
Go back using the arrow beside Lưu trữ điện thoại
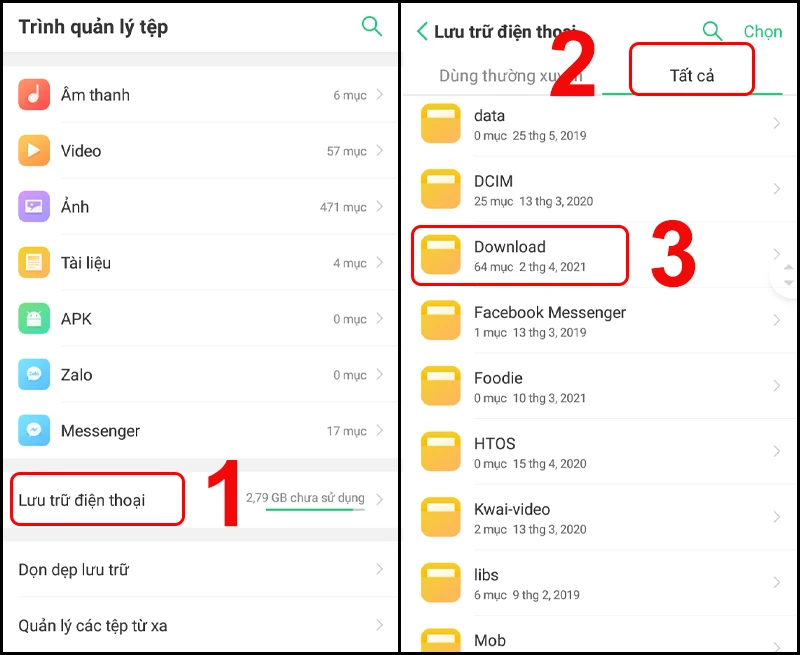422,32
